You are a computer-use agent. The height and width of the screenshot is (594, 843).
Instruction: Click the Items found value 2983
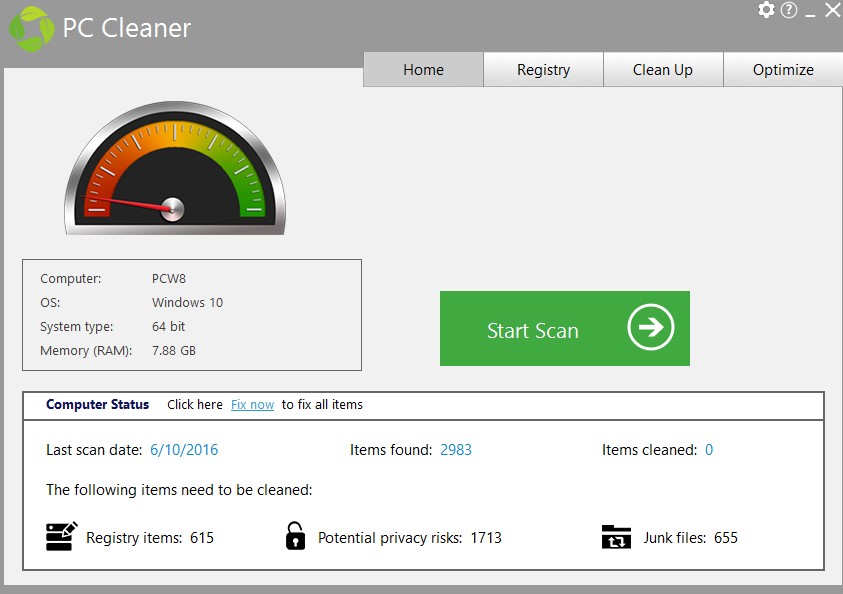(455, 449)
